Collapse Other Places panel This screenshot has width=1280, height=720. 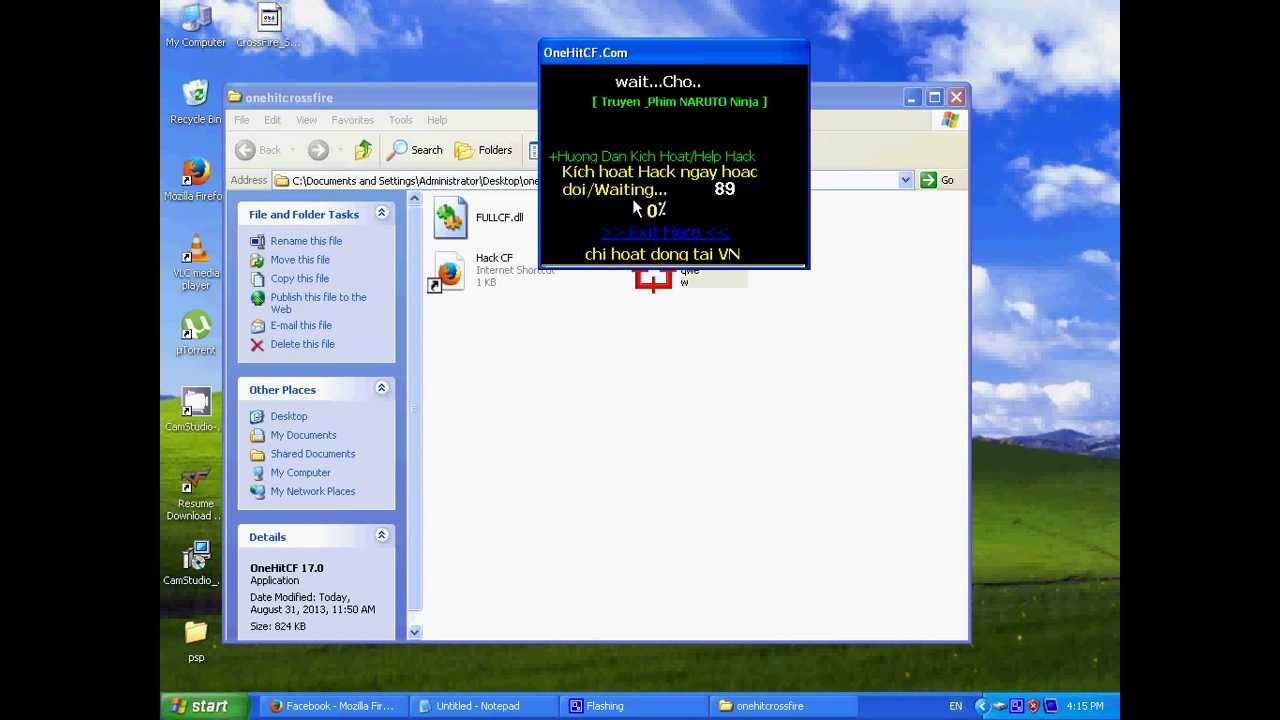click(381, 388)
